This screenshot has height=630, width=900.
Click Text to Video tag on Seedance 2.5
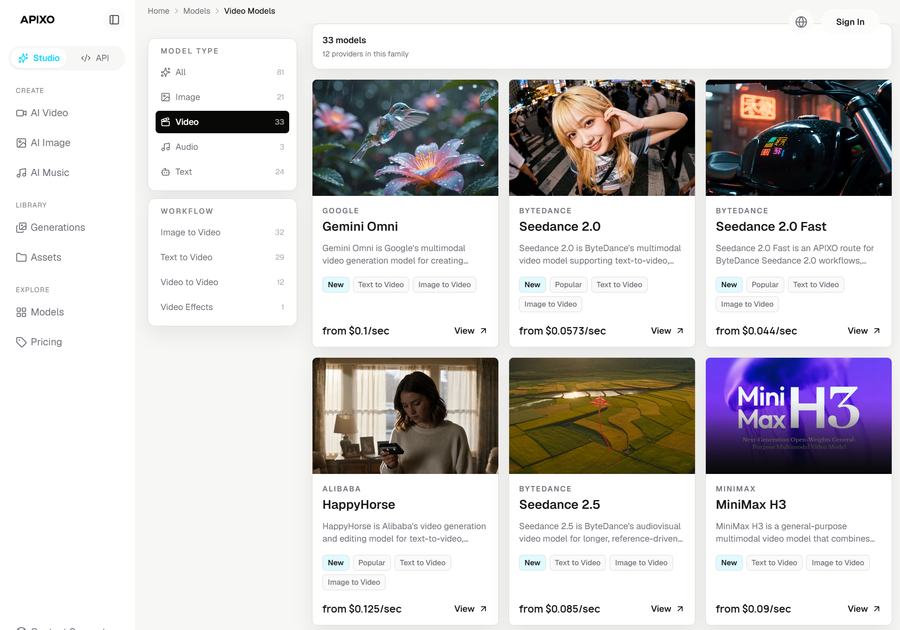click(577, 563)
